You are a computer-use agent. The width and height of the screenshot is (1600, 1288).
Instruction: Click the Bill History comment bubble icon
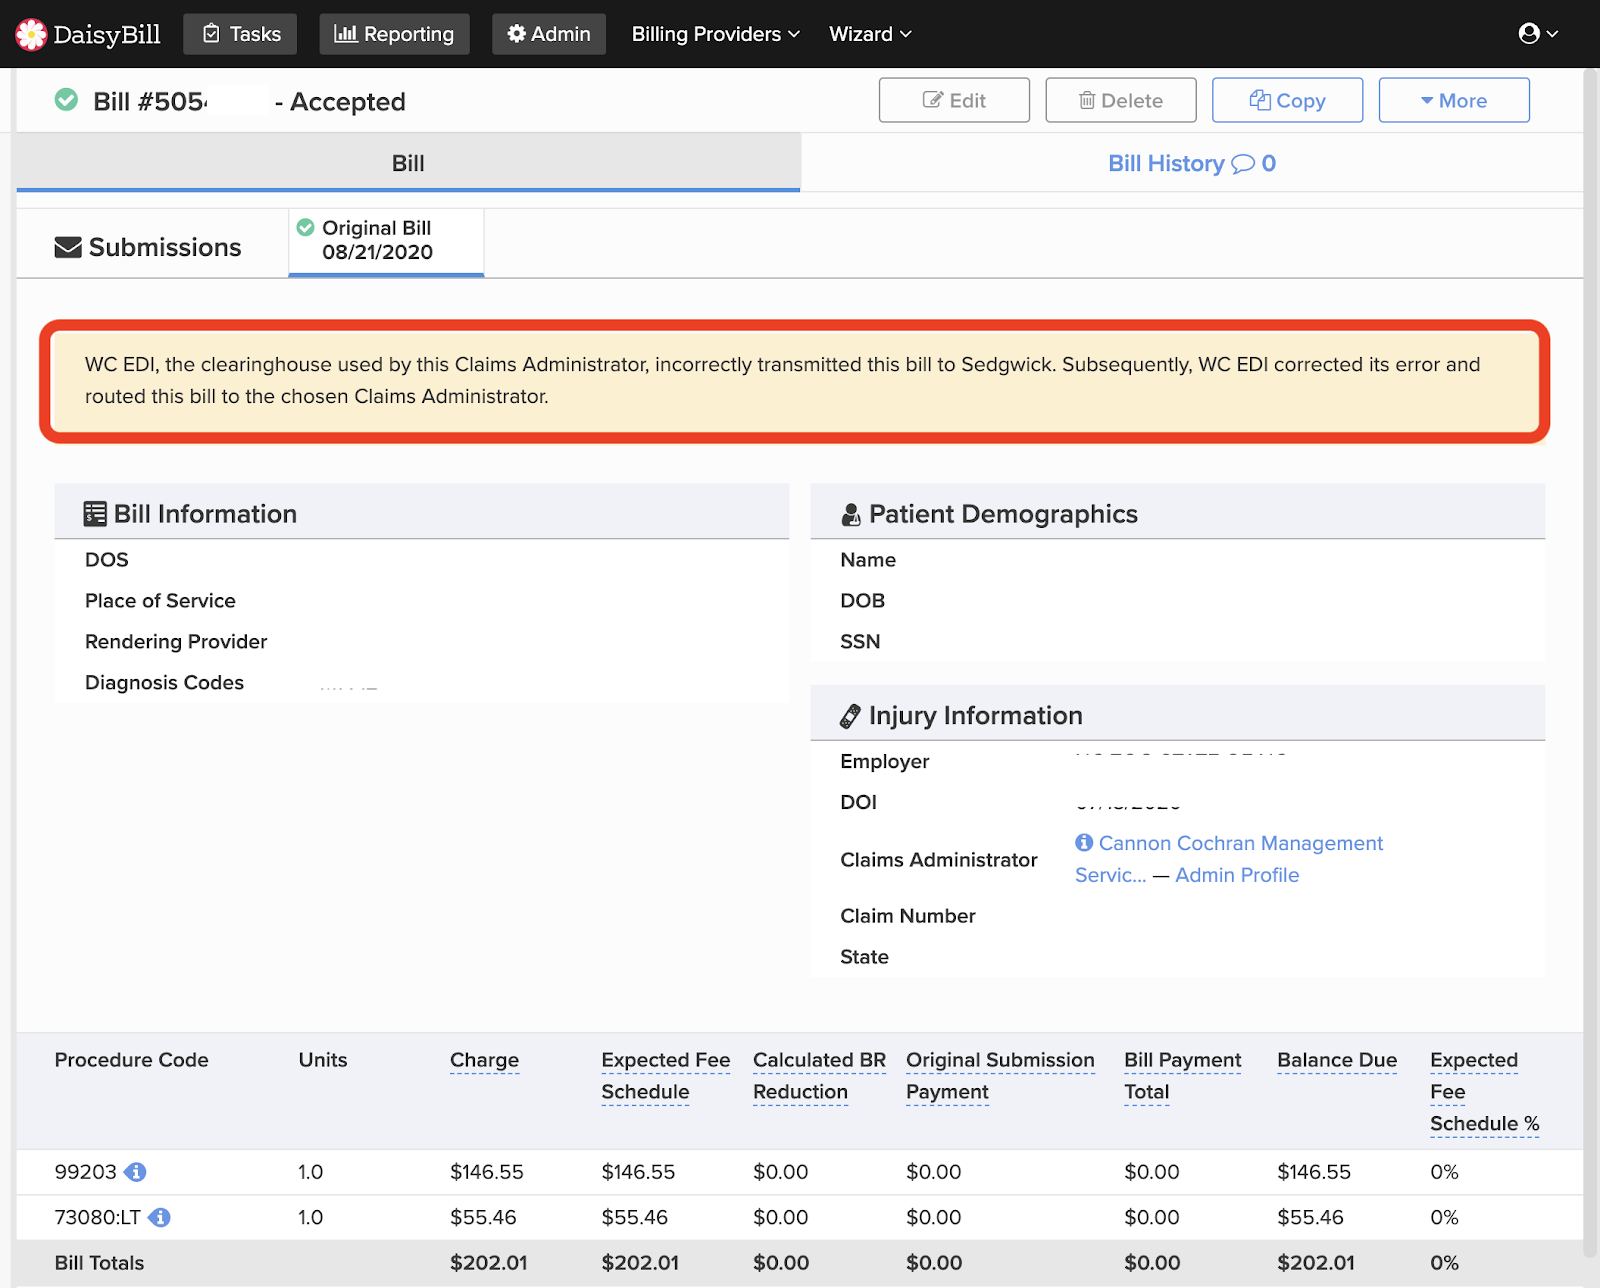[1242, 164]
